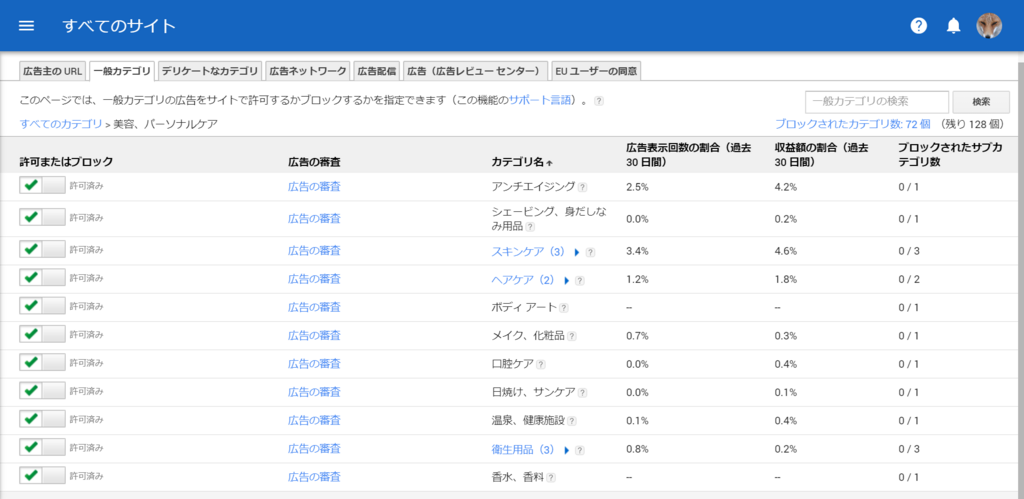Image resolution: width=1024 pixels, height=499 pixels.
Task: Select the 一般カテゴリ tab
Action: tap(121, 71)
